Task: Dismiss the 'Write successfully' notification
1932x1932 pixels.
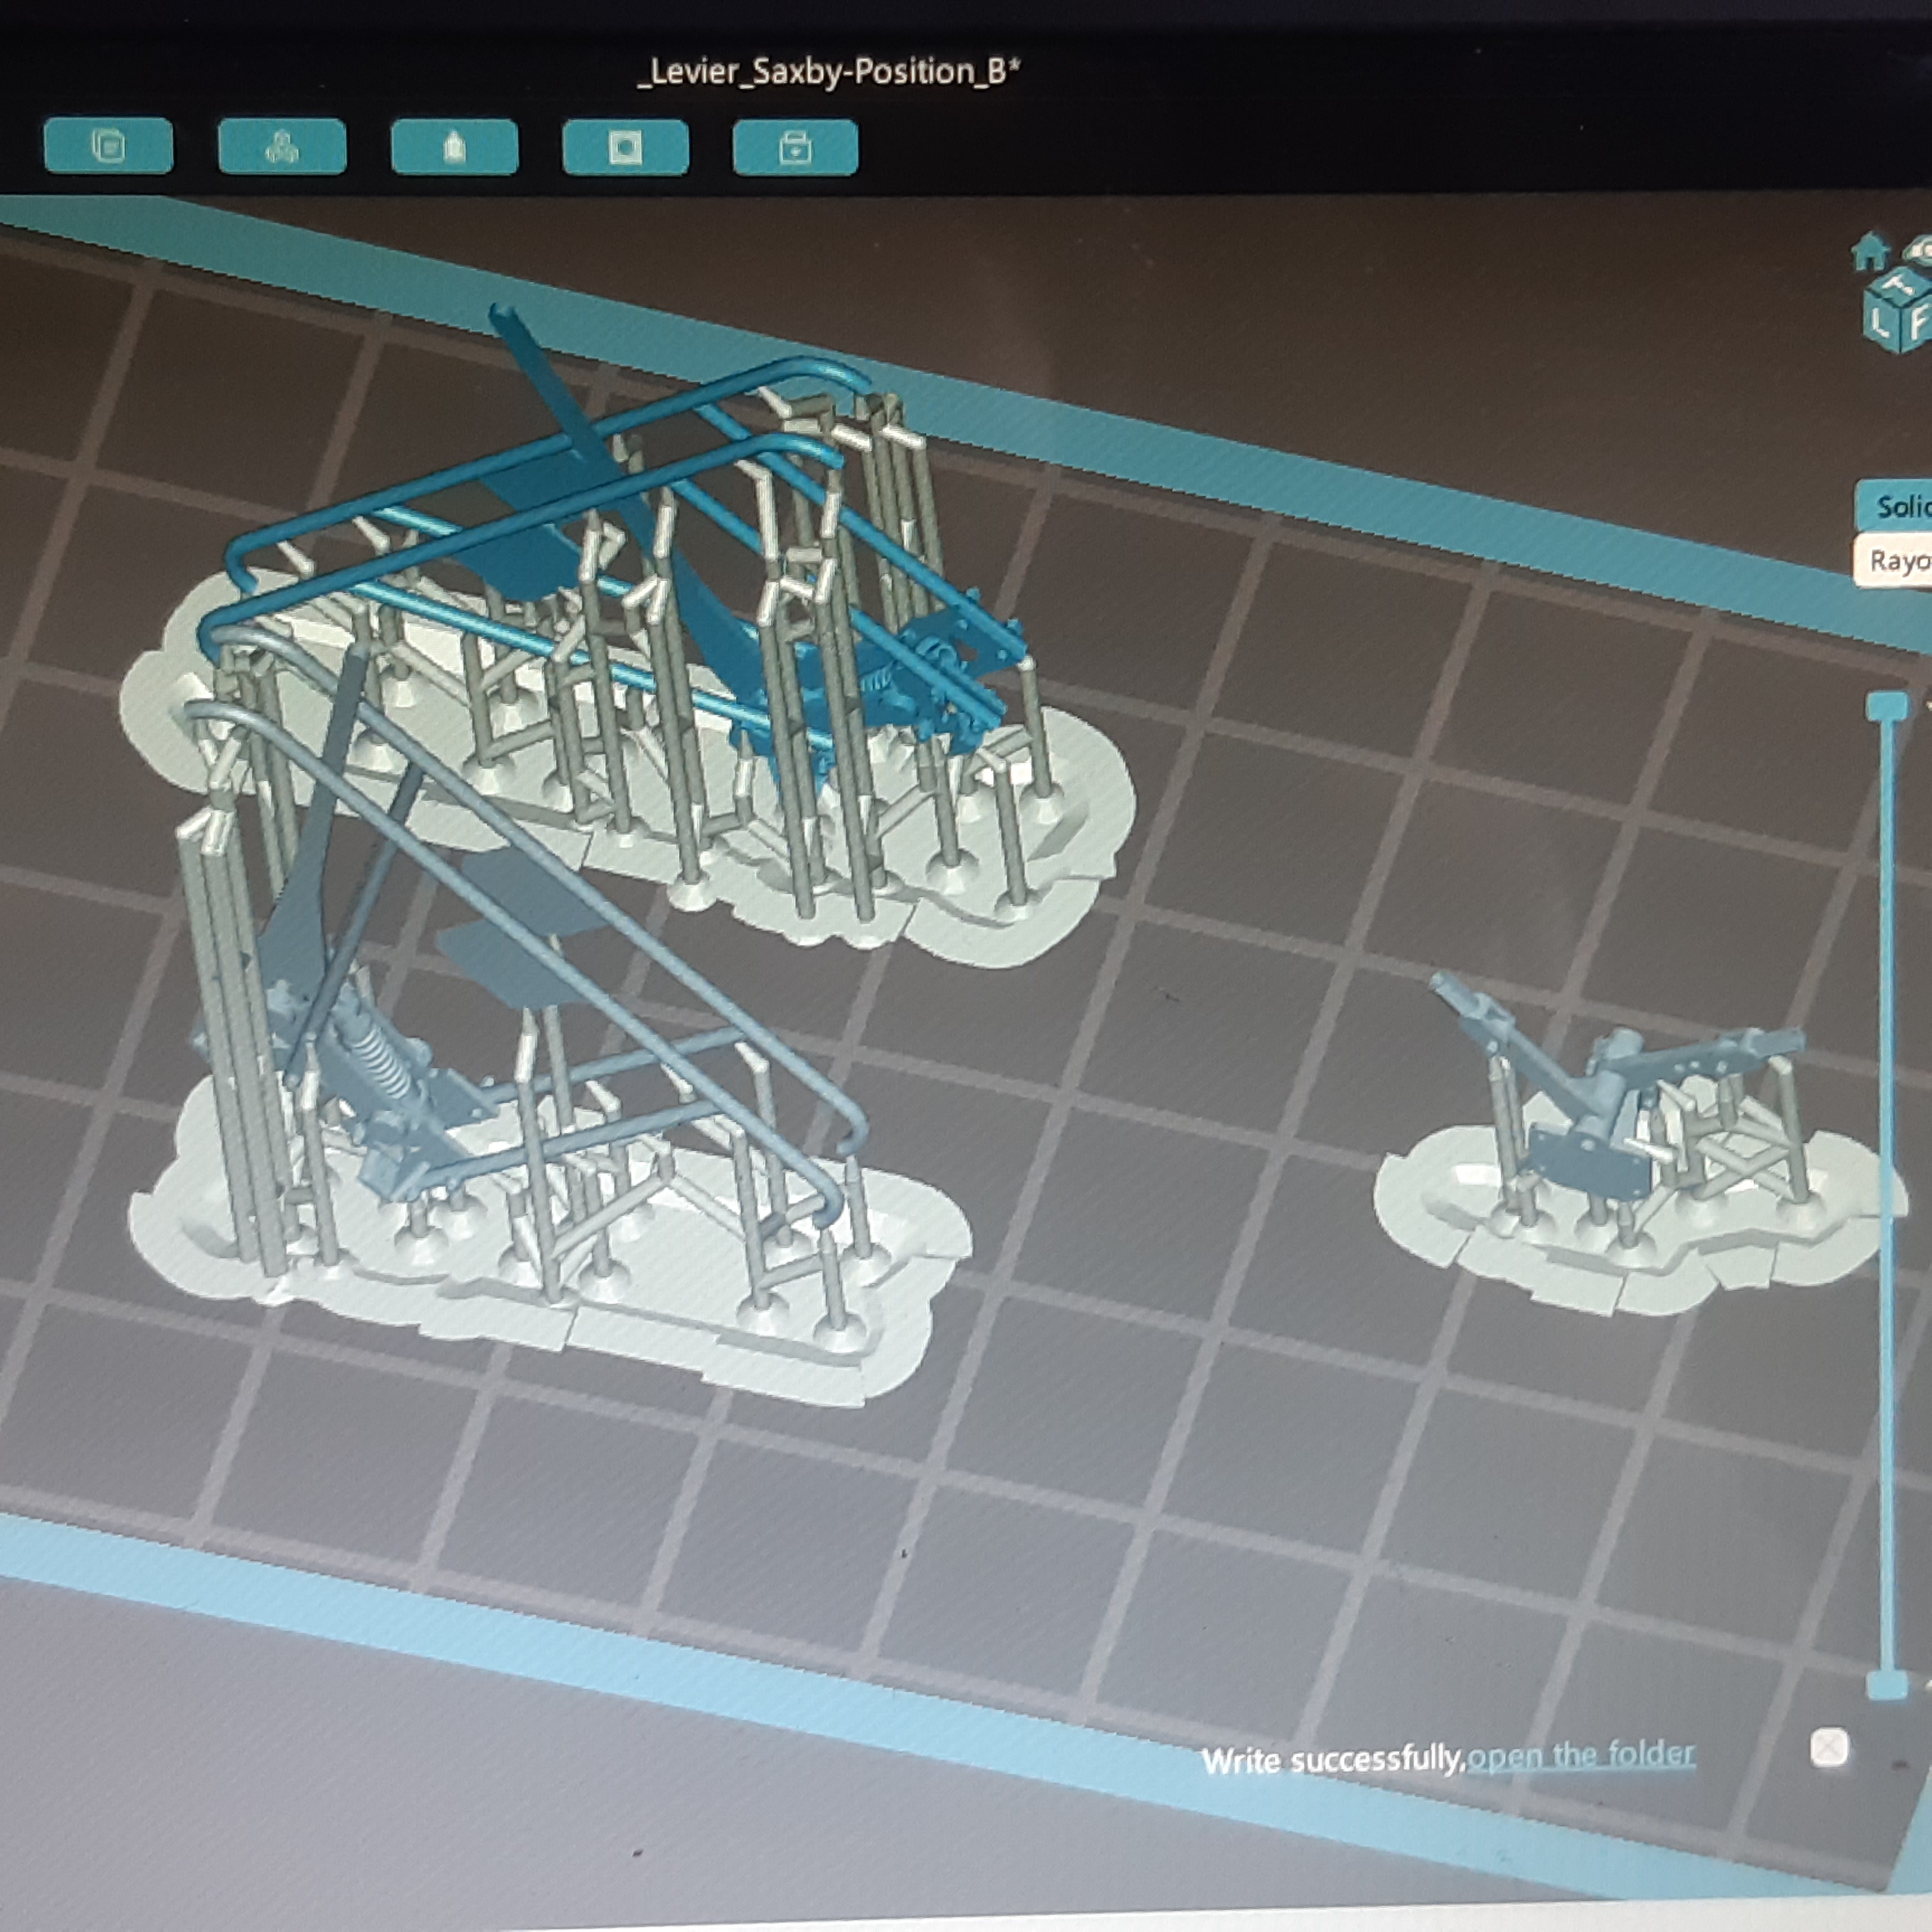Action: pyautogui.click(x=1829, y=1748)
